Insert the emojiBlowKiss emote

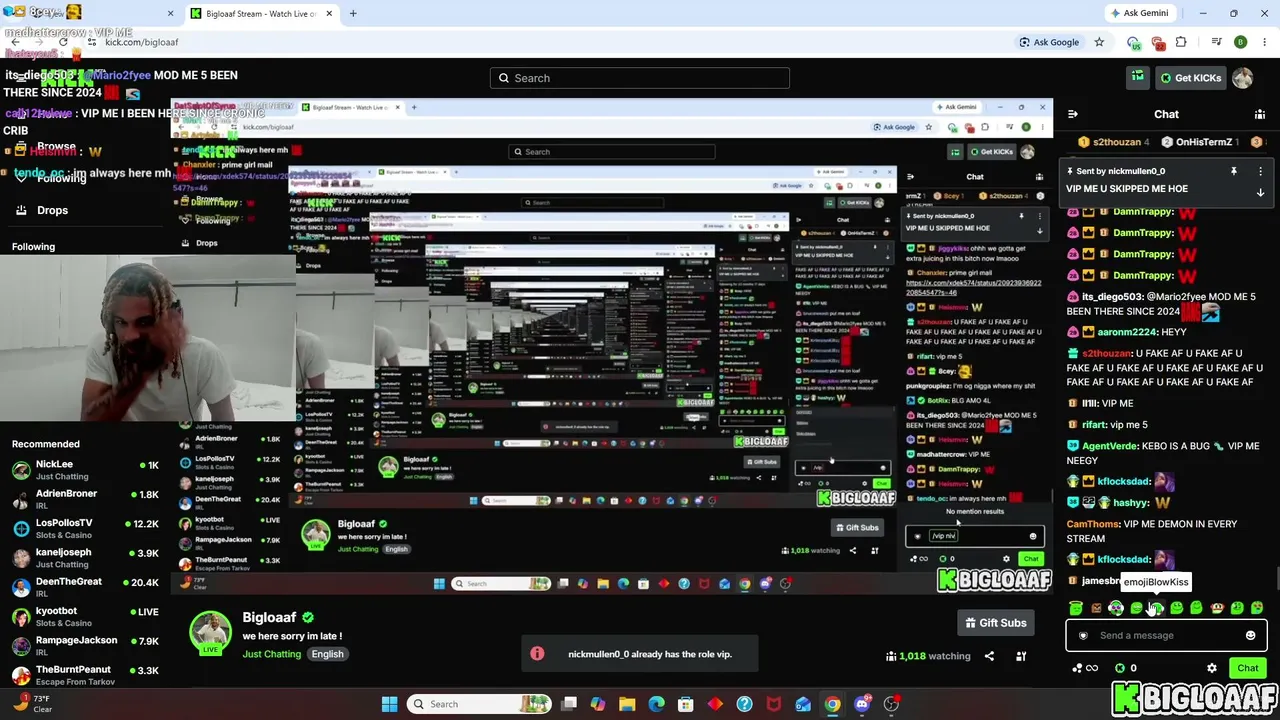[1156, 608]
